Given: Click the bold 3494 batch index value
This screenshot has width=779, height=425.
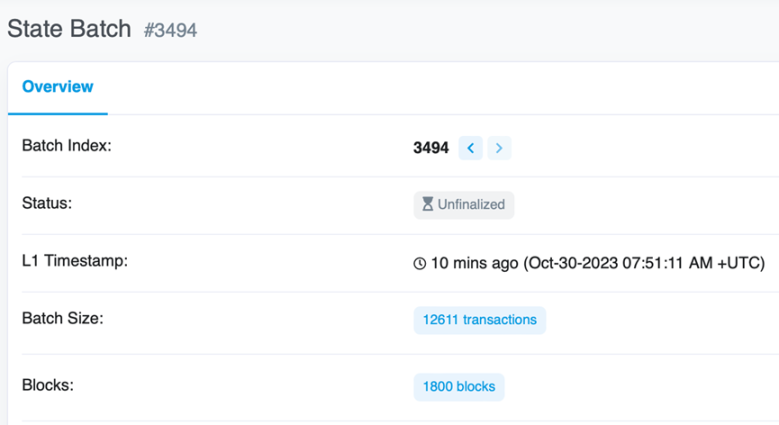Looking at the screenshot, I should click(431, 148).
